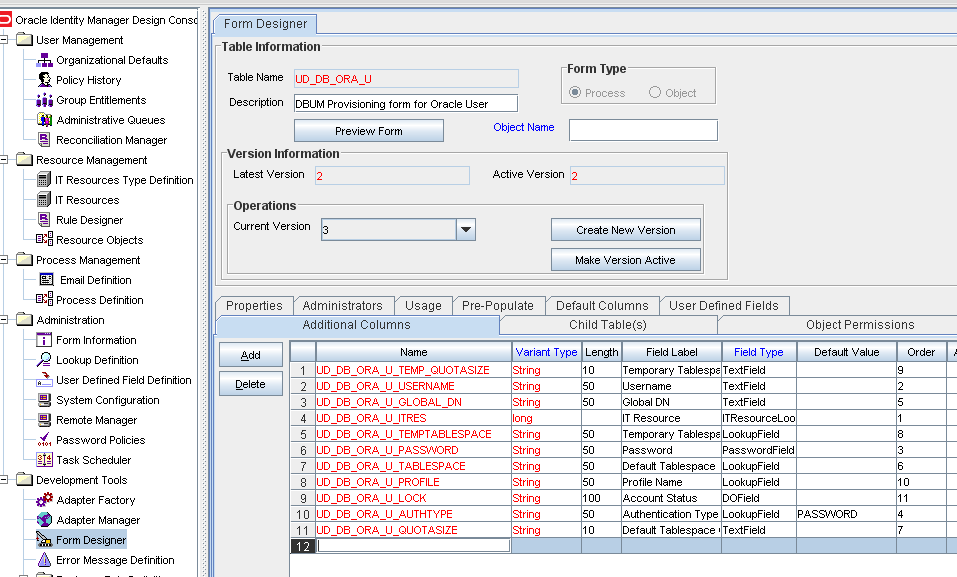
Task: Click the Lookup Definition magnifier icon
Action: pos(45,360)
